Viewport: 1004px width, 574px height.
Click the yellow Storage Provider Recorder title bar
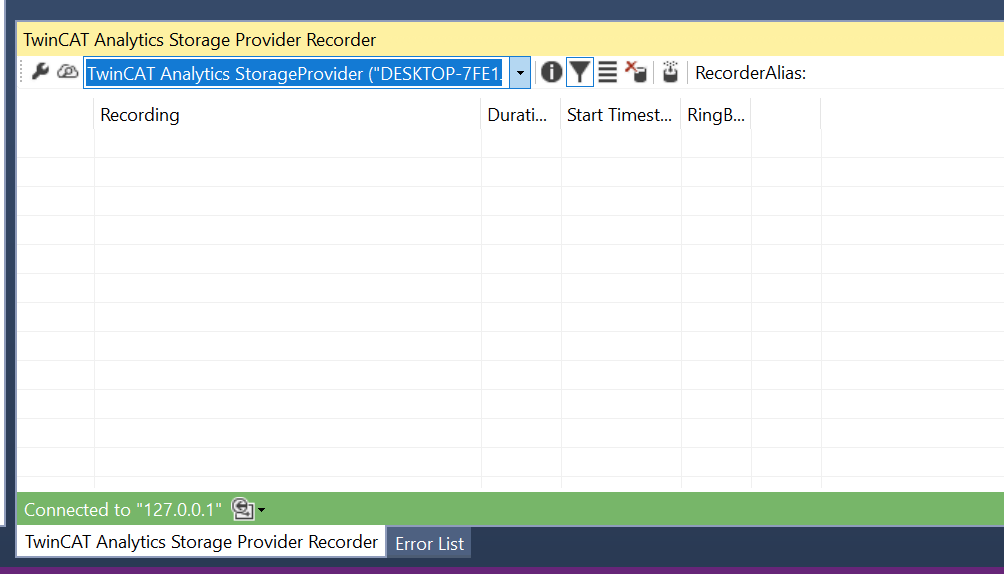pos(510,40)
